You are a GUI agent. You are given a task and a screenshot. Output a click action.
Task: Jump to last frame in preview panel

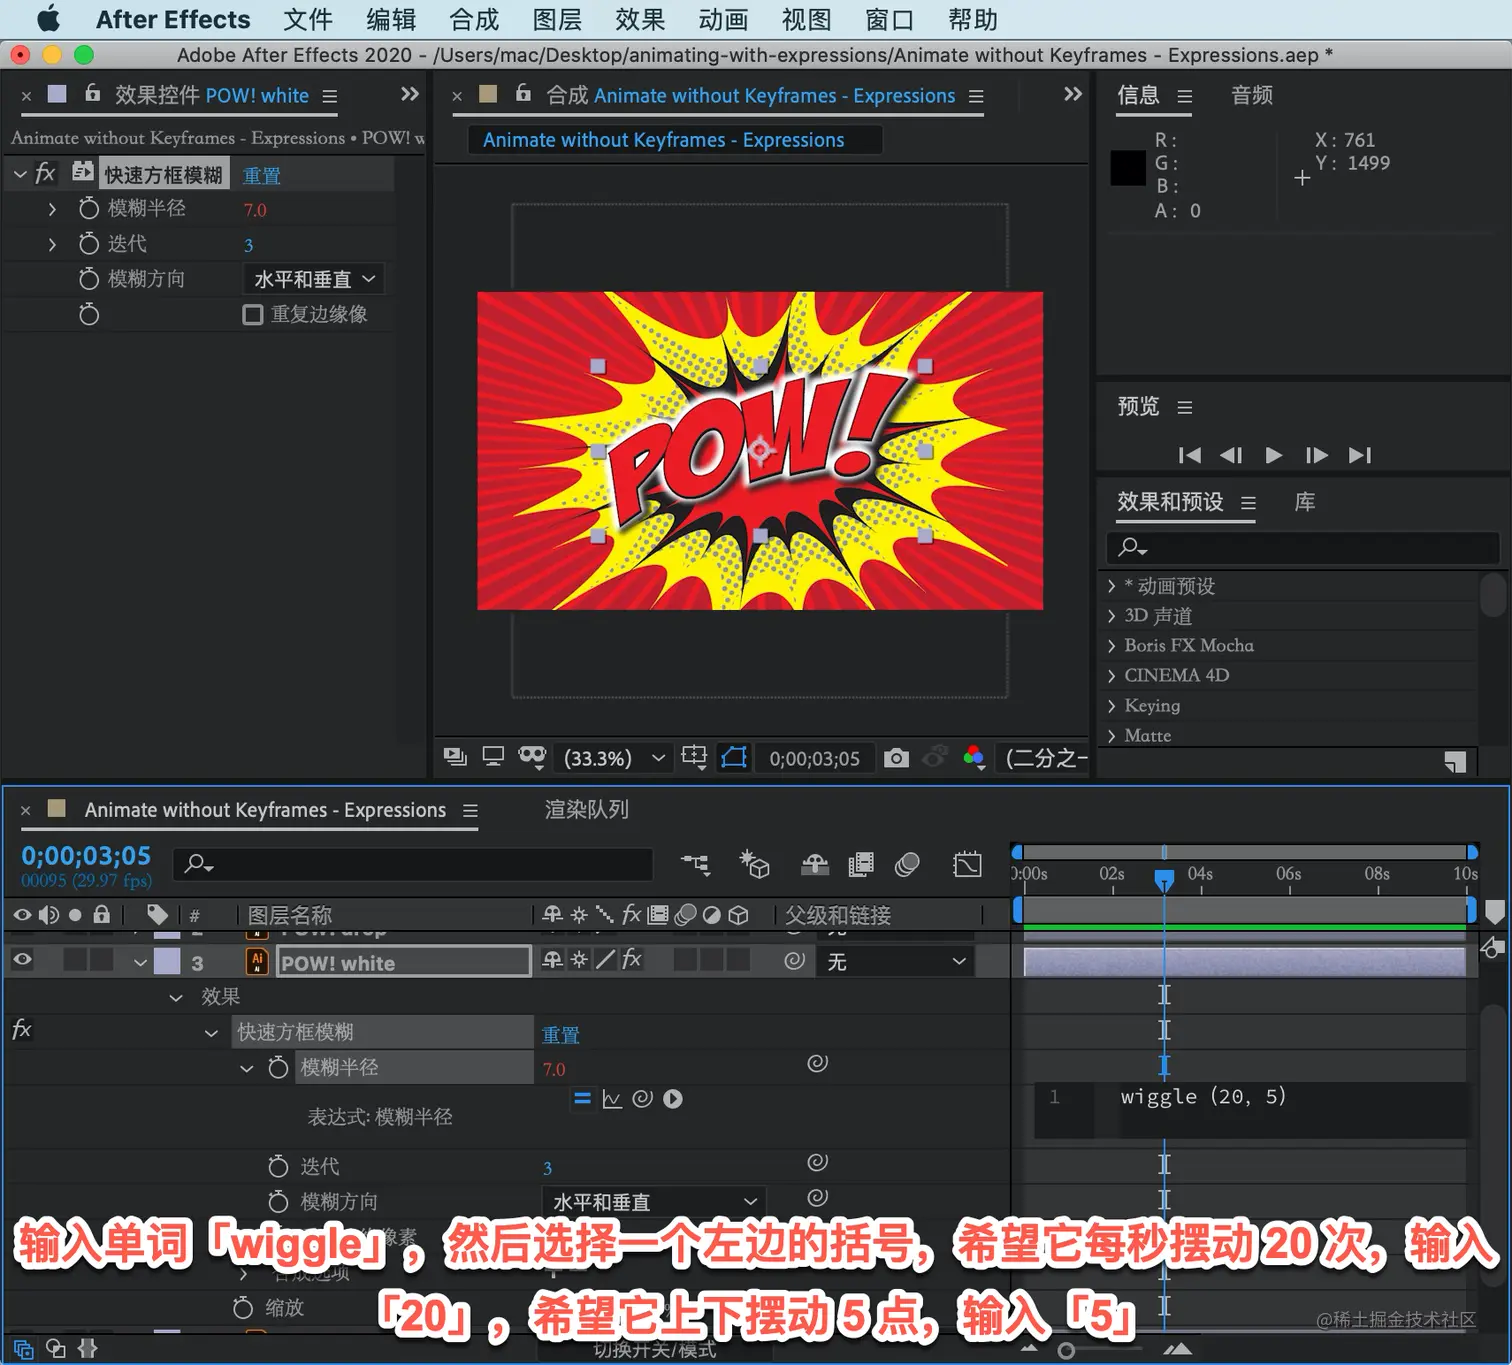coord(1360,455)
